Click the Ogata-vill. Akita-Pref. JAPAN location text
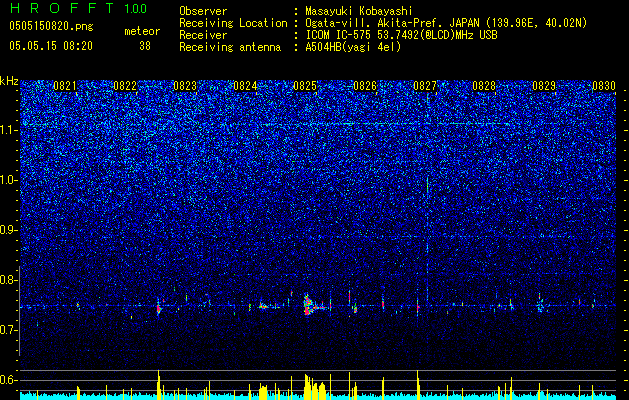The image size is (629, 400). 446,23
